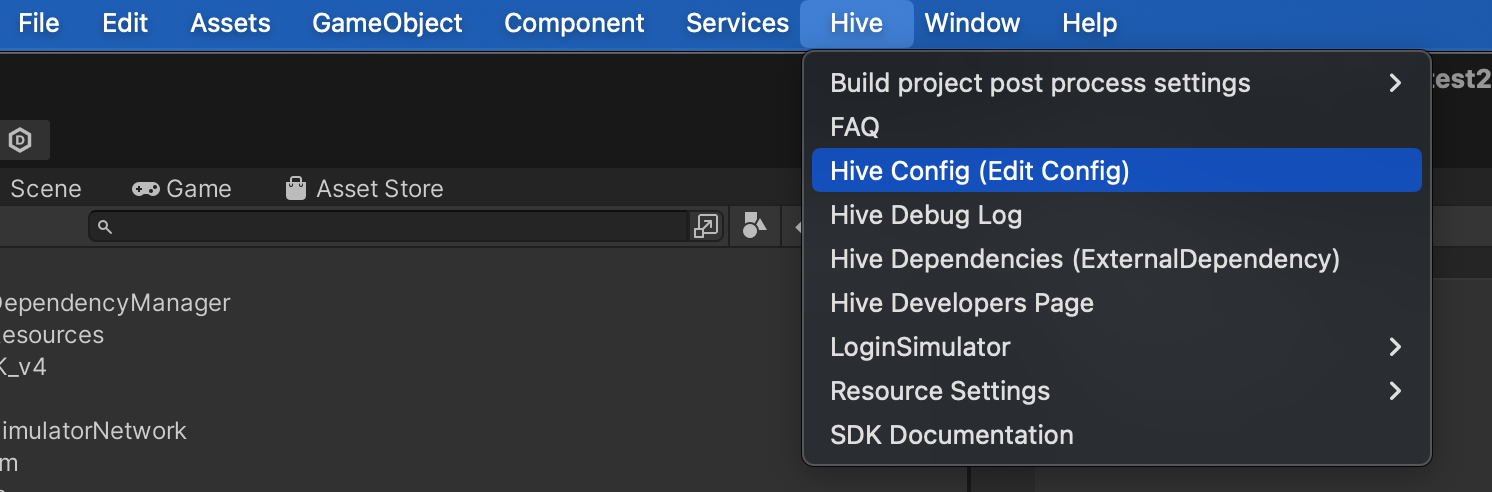Choose Hive Dependencies (ExternalDependency) item

click(x=1085, y=259)
